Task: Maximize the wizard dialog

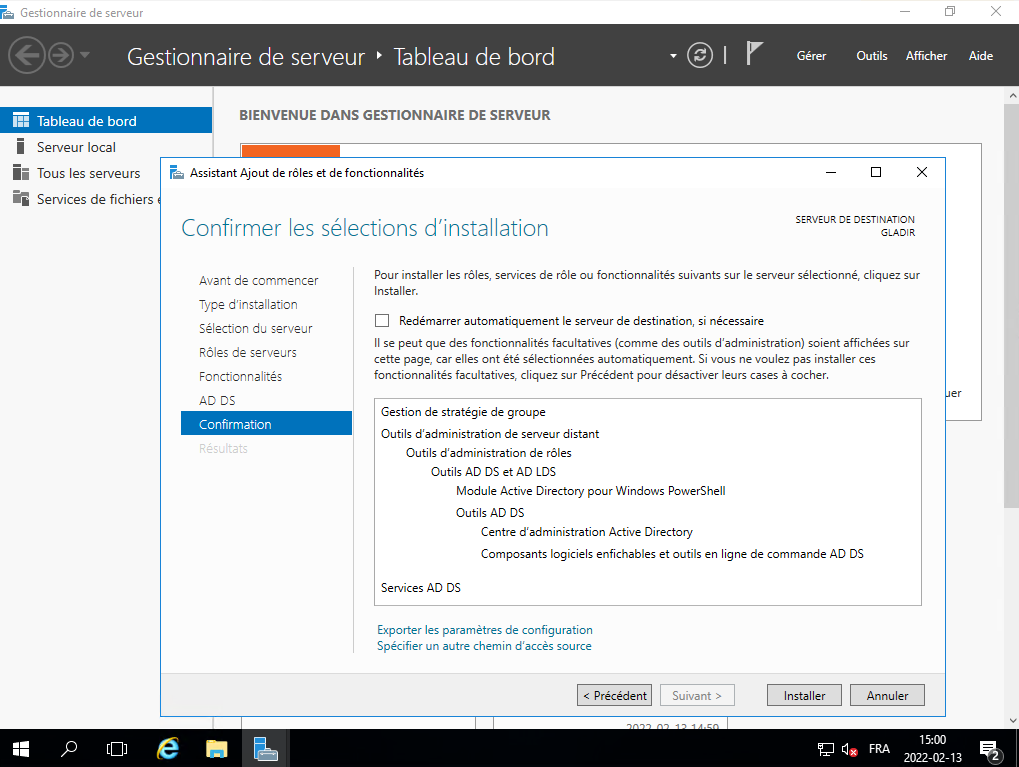Action: pos(876,172)
